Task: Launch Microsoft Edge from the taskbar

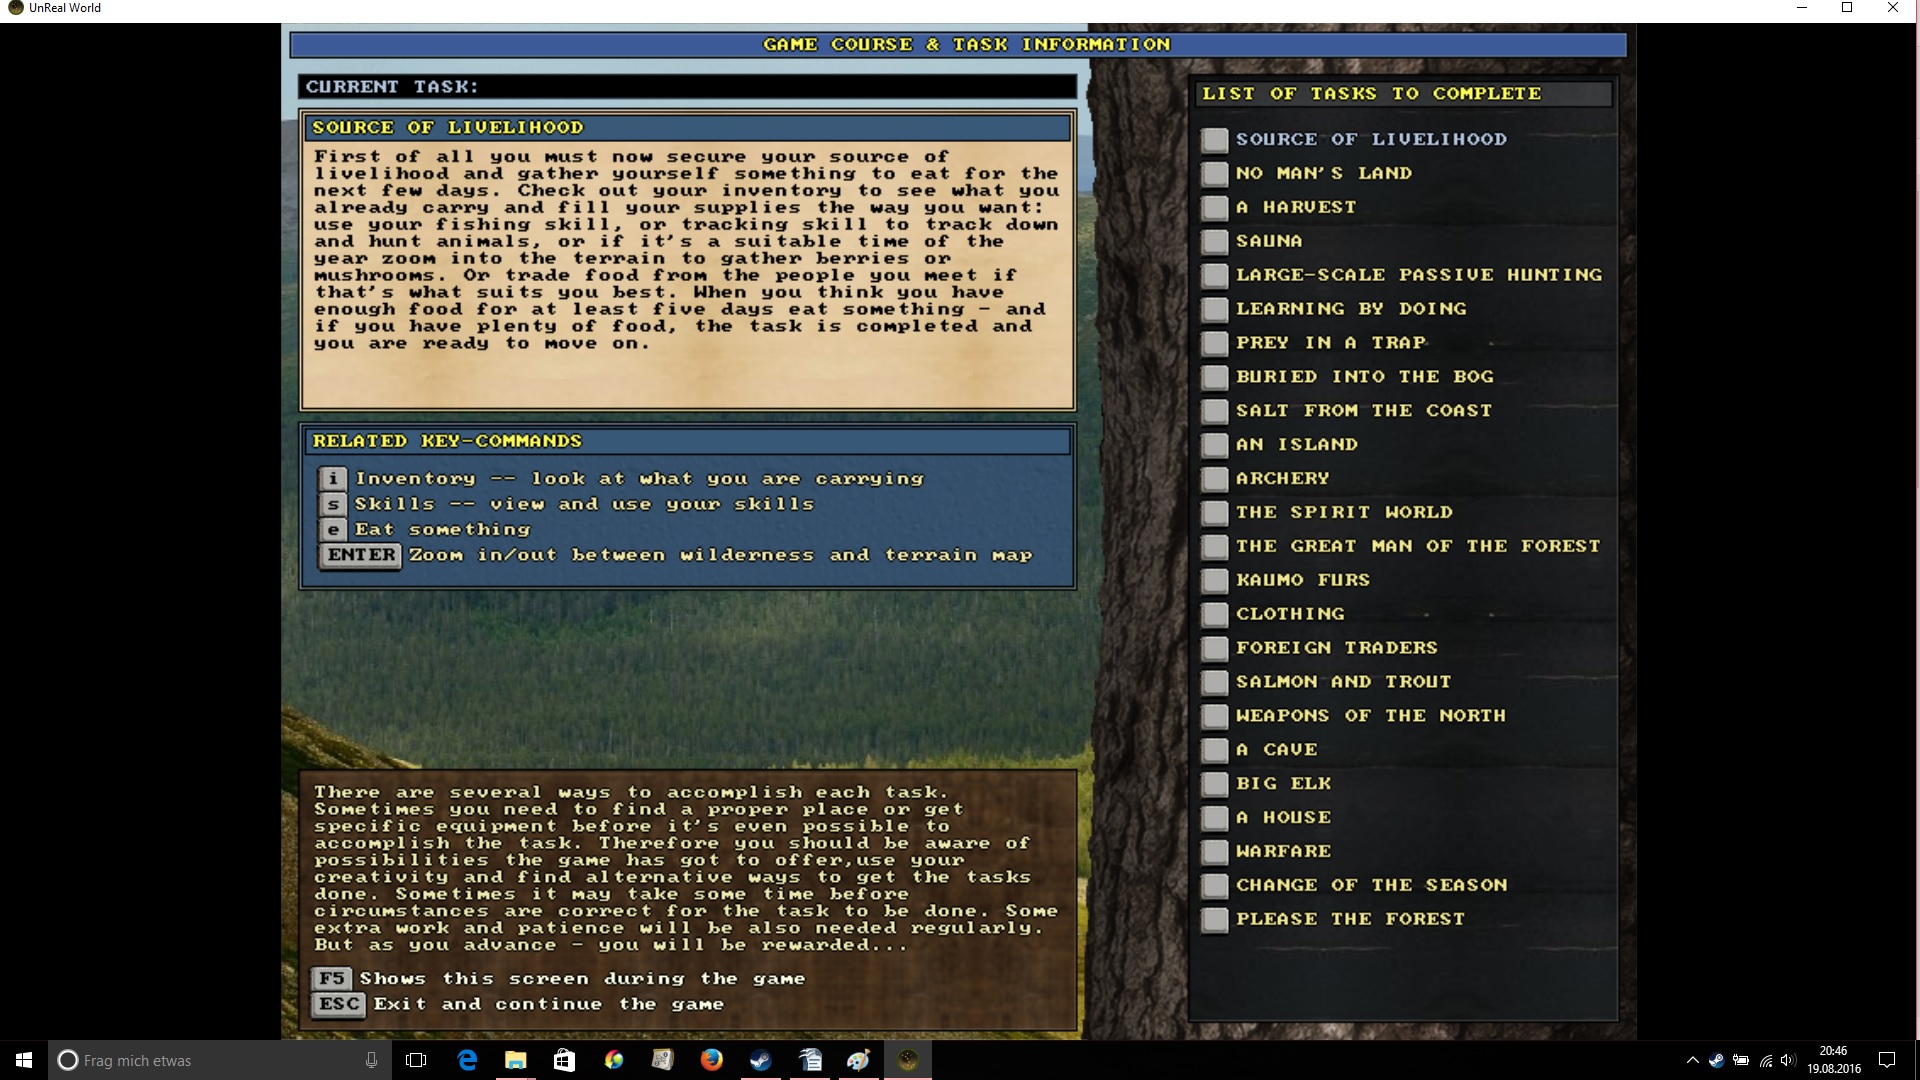Action: pyautogui.click(x=467, y=1060)
